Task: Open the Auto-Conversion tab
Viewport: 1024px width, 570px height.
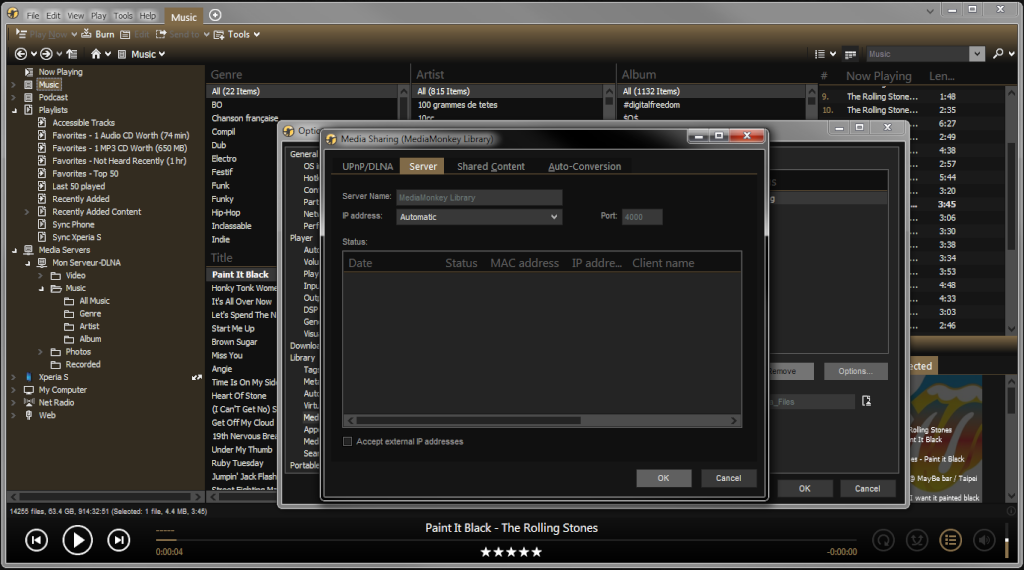Action: pyautogui.click(x=584, y=166)
